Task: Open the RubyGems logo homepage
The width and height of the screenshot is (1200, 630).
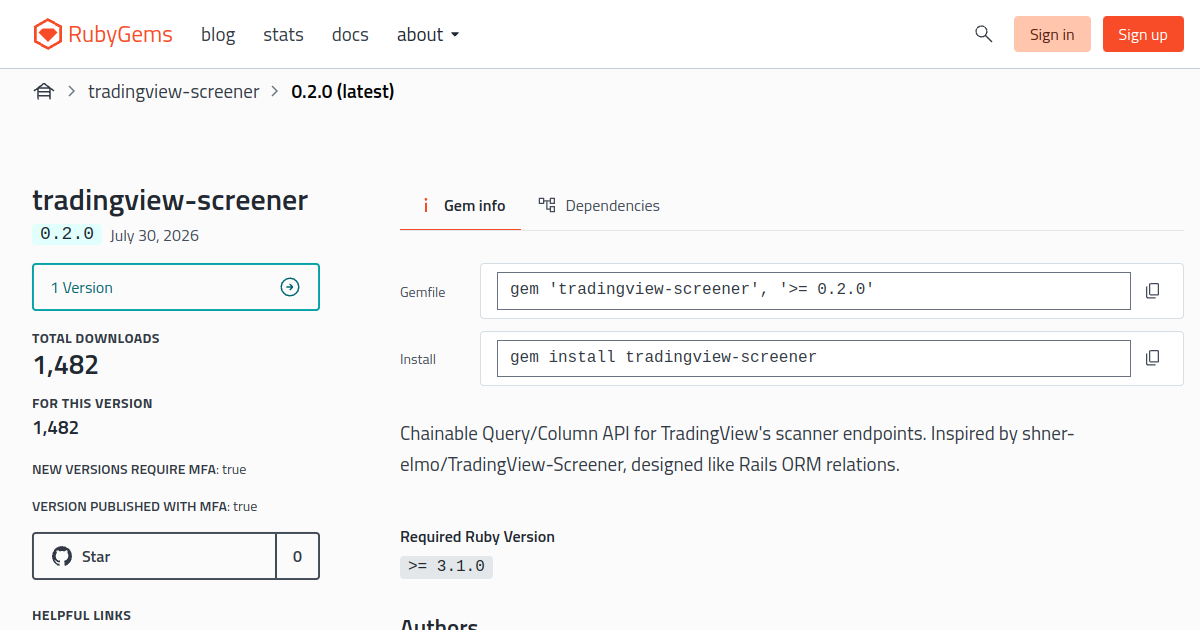Action: [102, 34]
